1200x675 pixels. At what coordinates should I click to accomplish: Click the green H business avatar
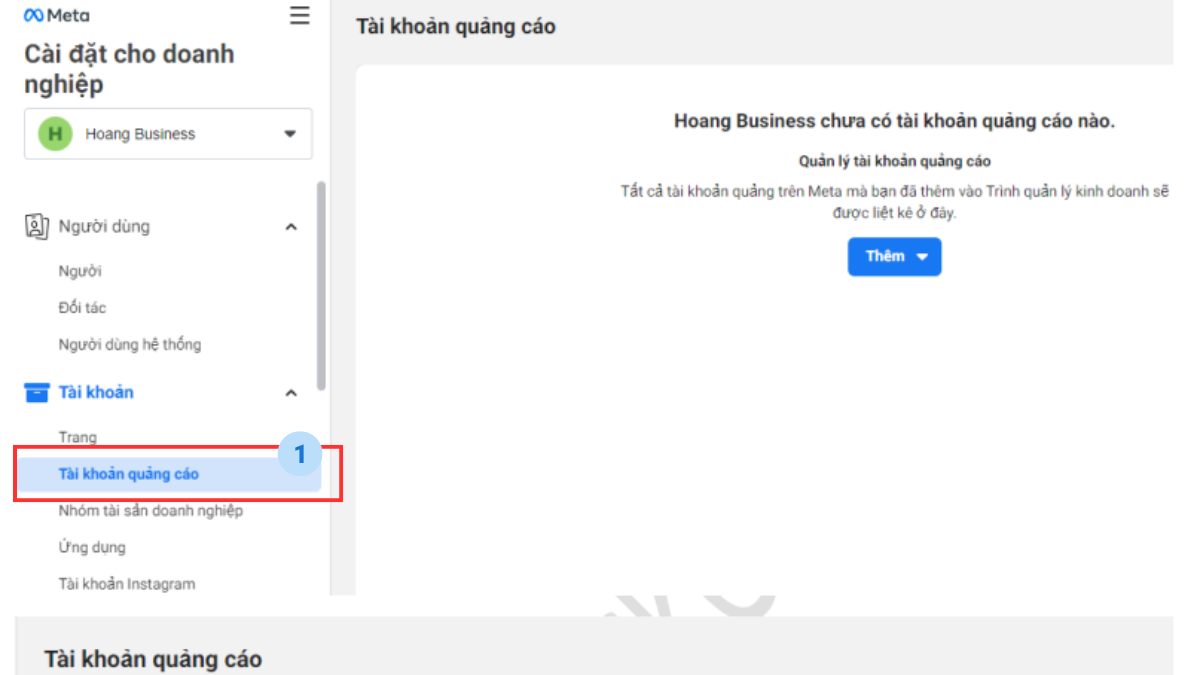point(55,134)
